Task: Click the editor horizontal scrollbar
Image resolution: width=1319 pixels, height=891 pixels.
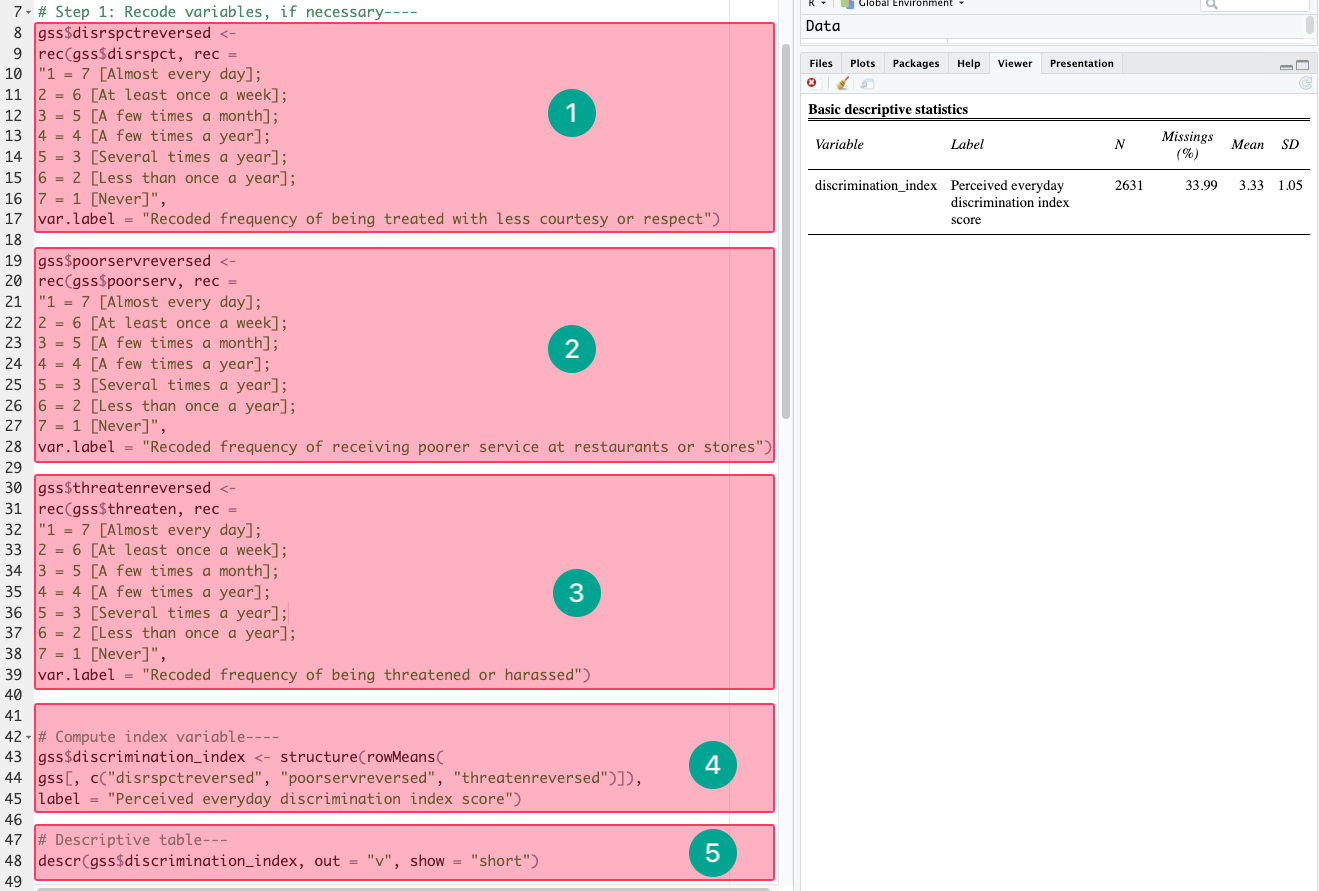Action: click(x=402, y=888)
